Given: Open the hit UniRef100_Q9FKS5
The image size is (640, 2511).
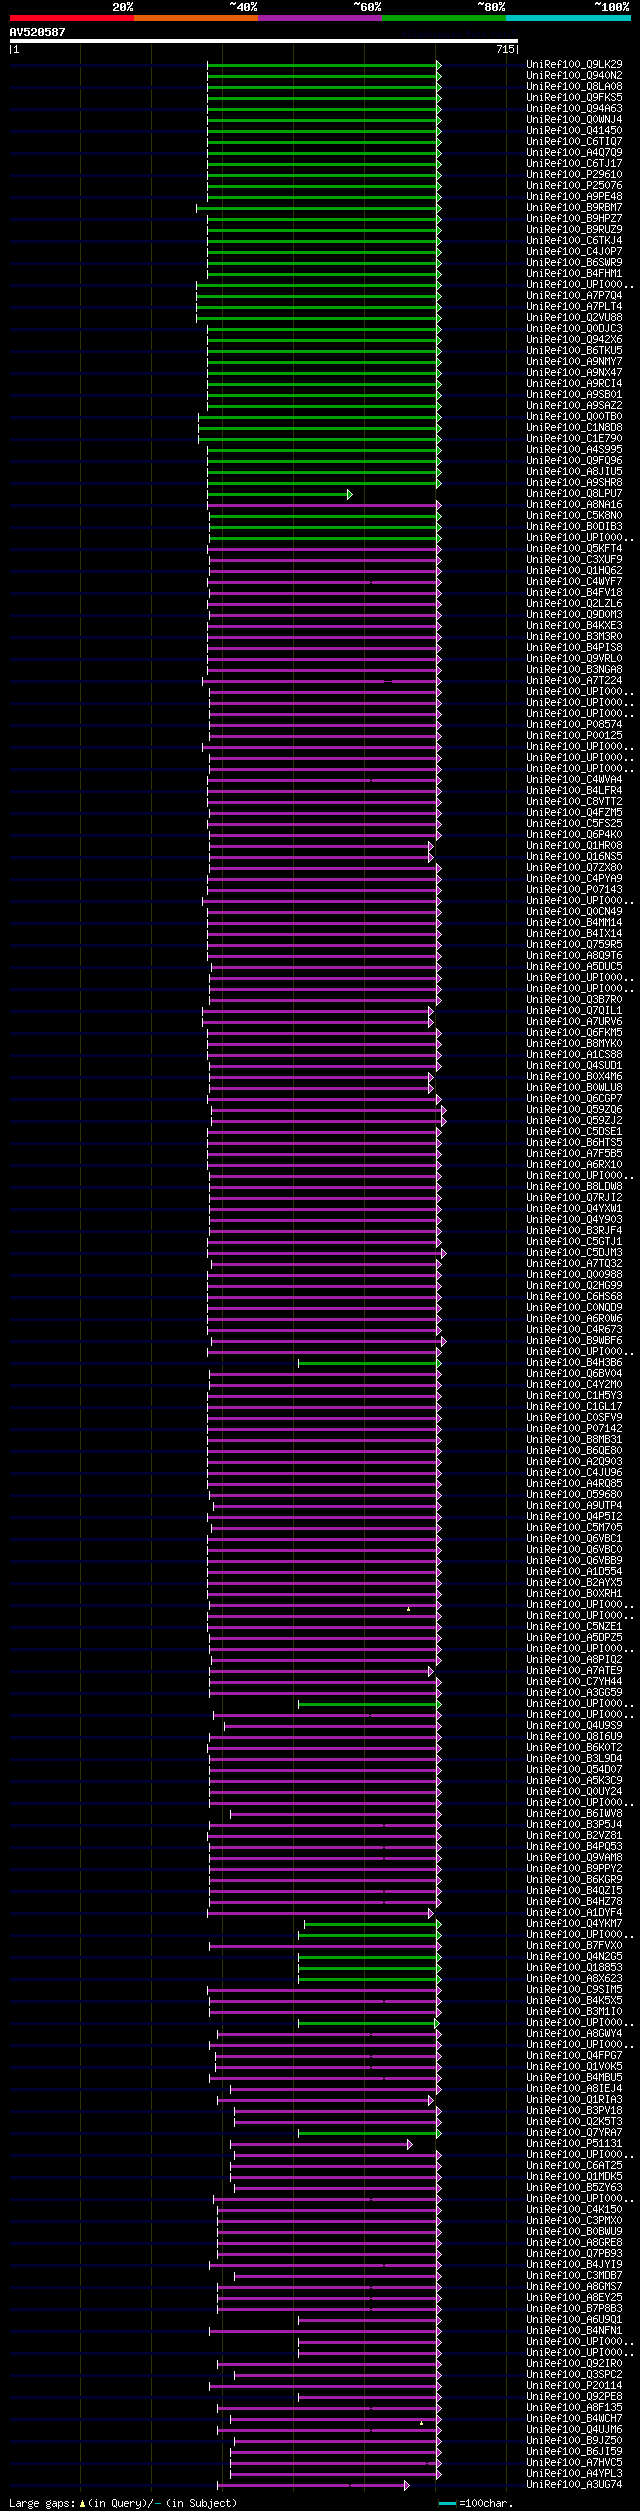Looking at the screenshot, I should point(574,98).
